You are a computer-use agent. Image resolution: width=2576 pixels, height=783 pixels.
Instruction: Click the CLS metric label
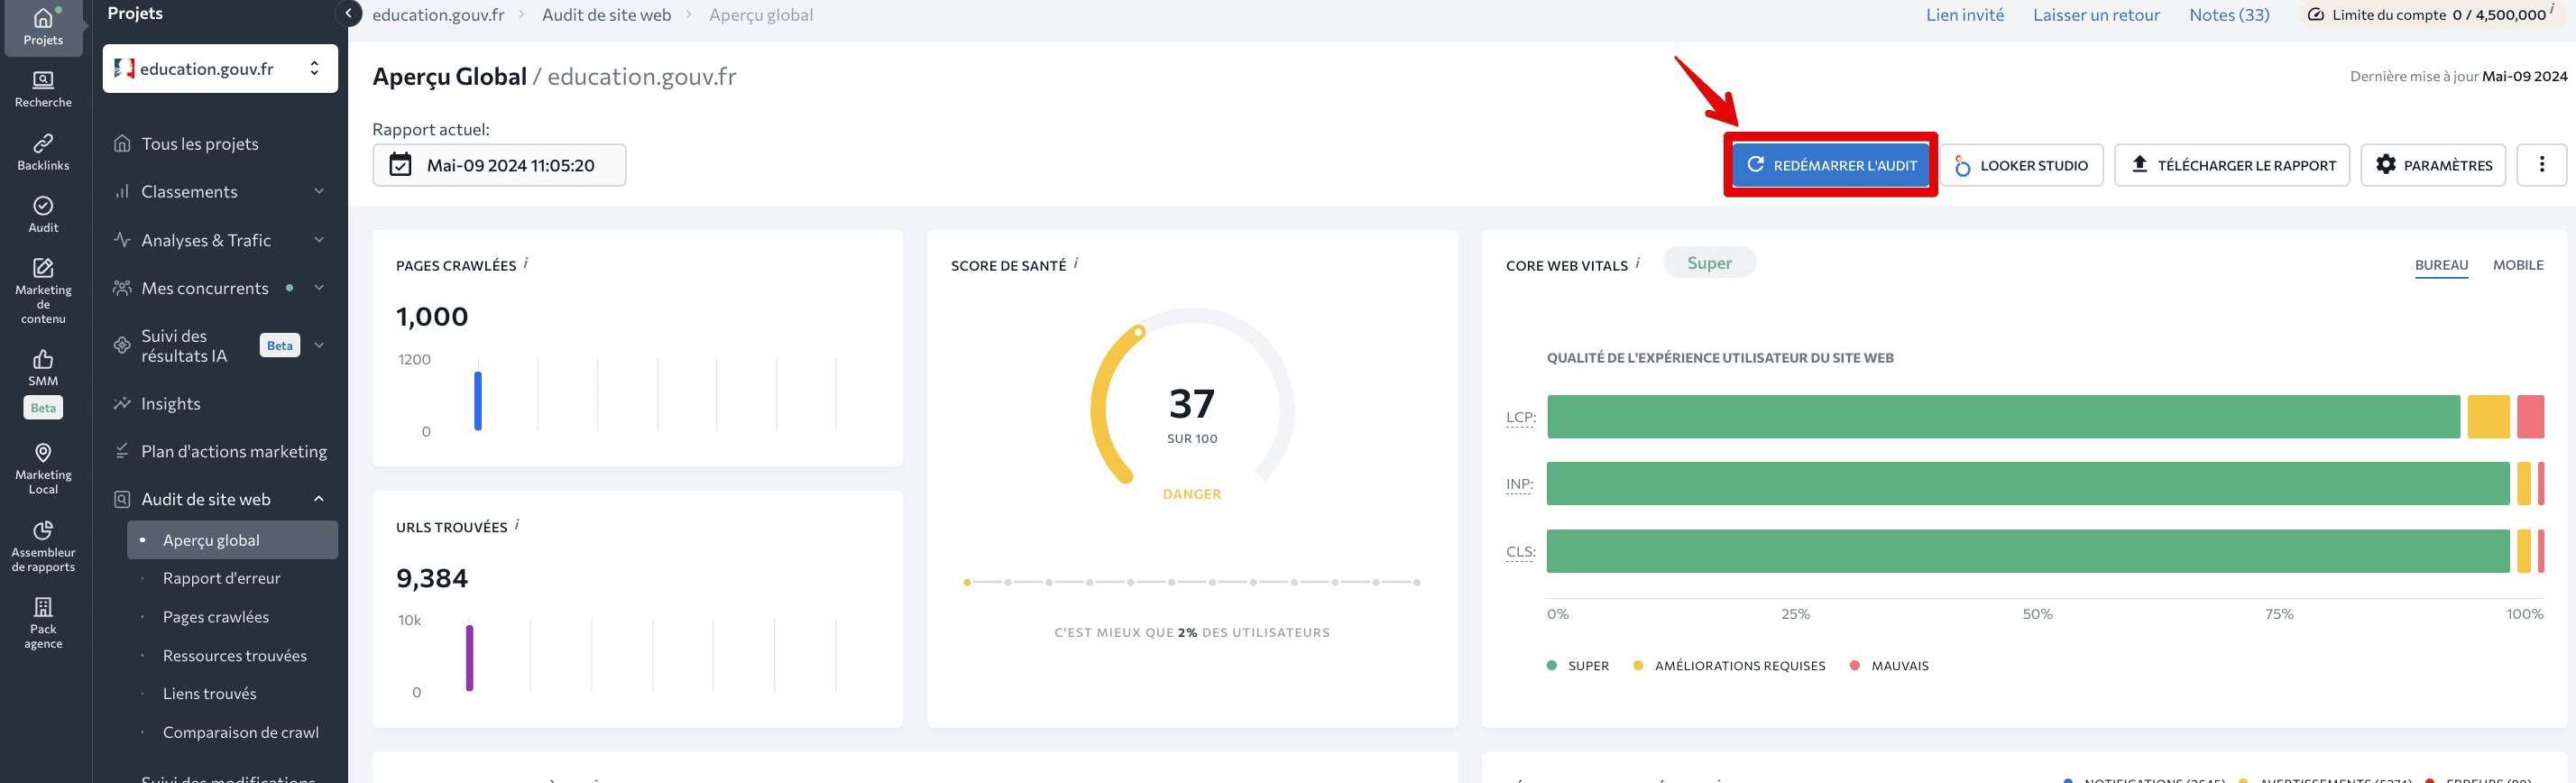[1520, 552]
